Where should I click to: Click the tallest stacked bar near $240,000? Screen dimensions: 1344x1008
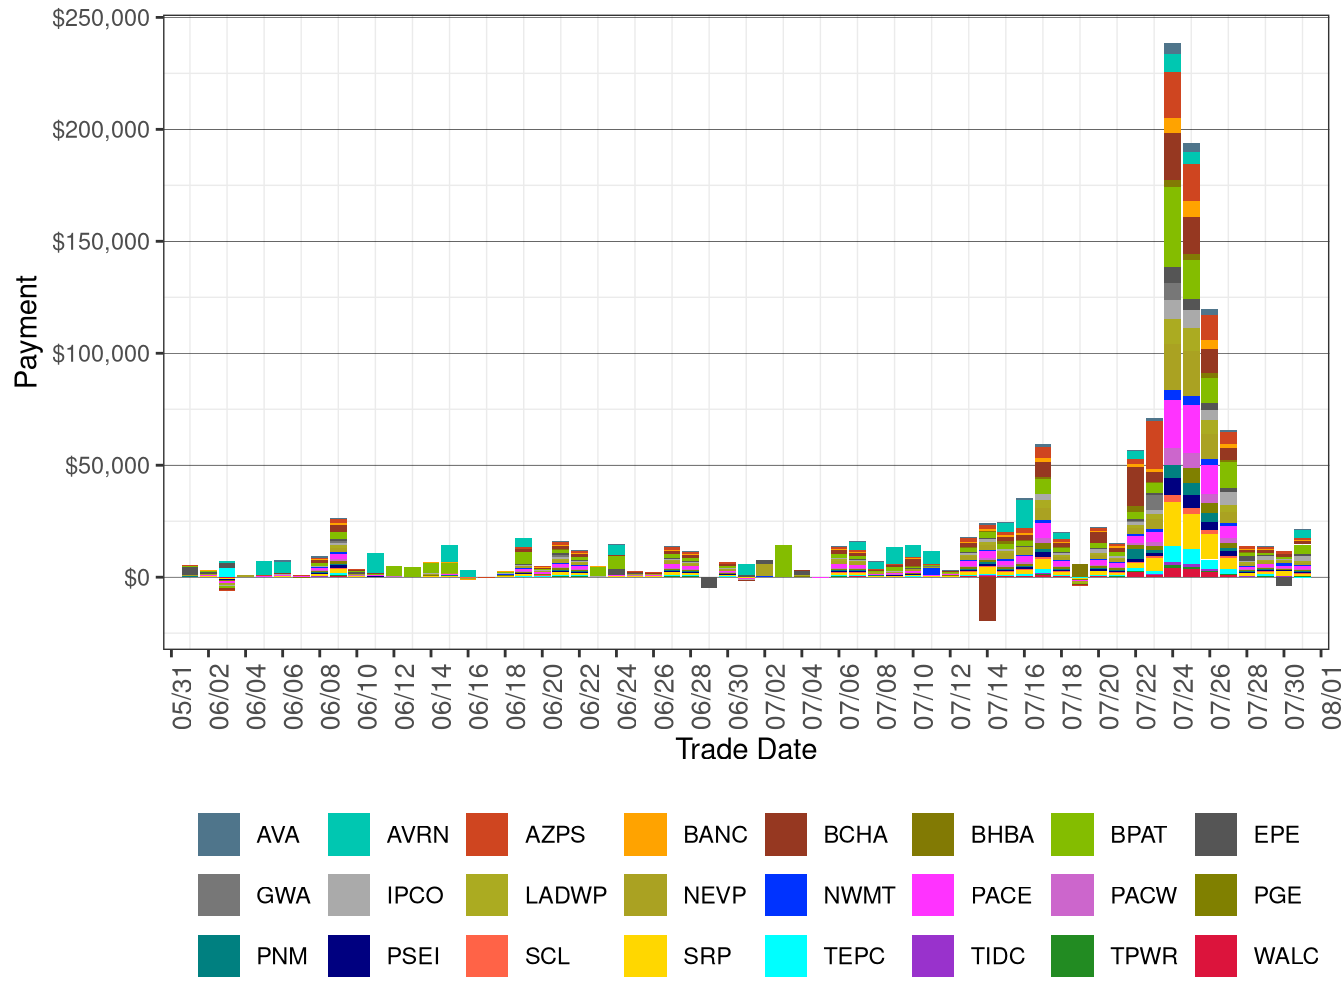1172,310
